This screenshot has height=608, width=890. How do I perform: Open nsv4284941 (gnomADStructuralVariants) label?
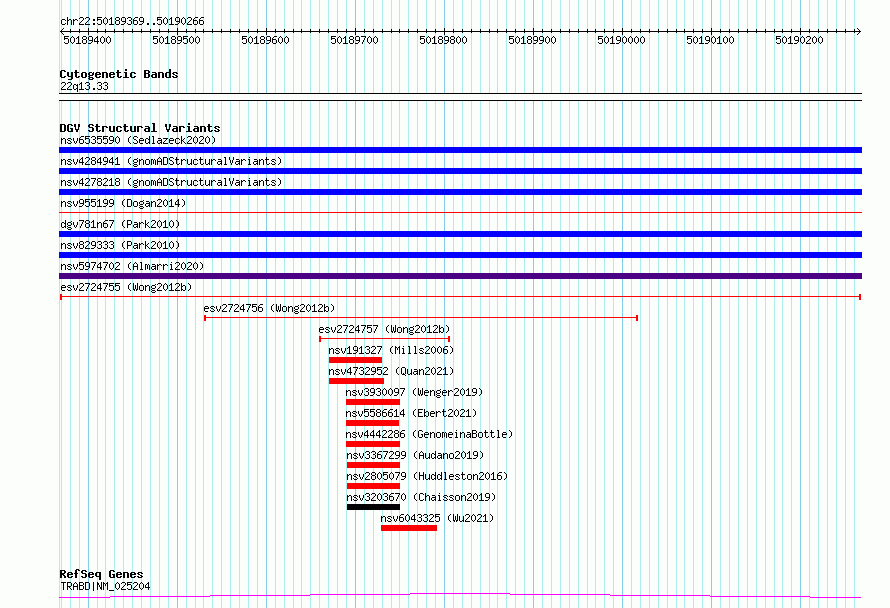point(171,161)
